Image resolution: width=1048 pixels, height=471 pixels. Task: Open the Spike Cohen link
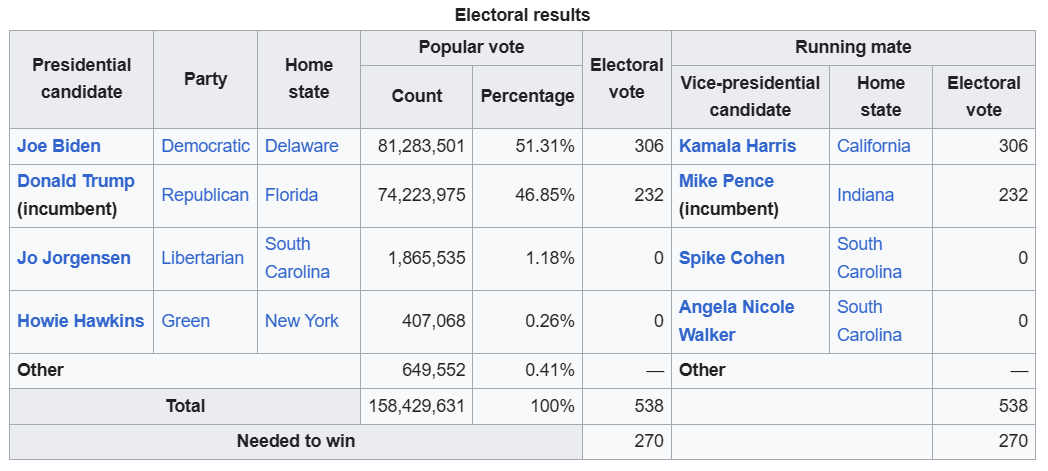(731, 258)
